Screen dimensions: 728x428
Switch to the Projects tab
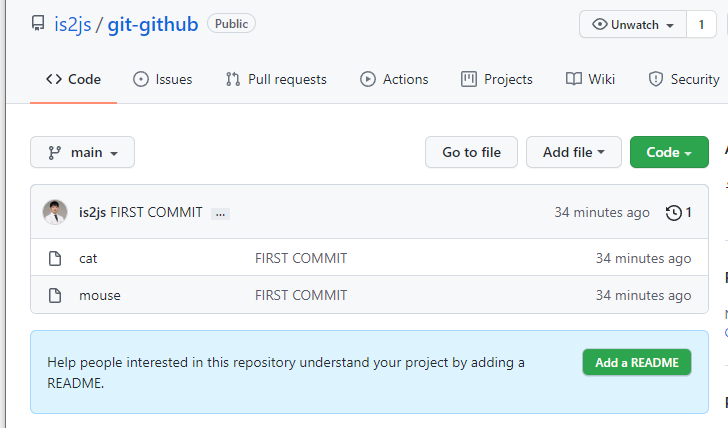pyautogui.click(x=496, y=79)
